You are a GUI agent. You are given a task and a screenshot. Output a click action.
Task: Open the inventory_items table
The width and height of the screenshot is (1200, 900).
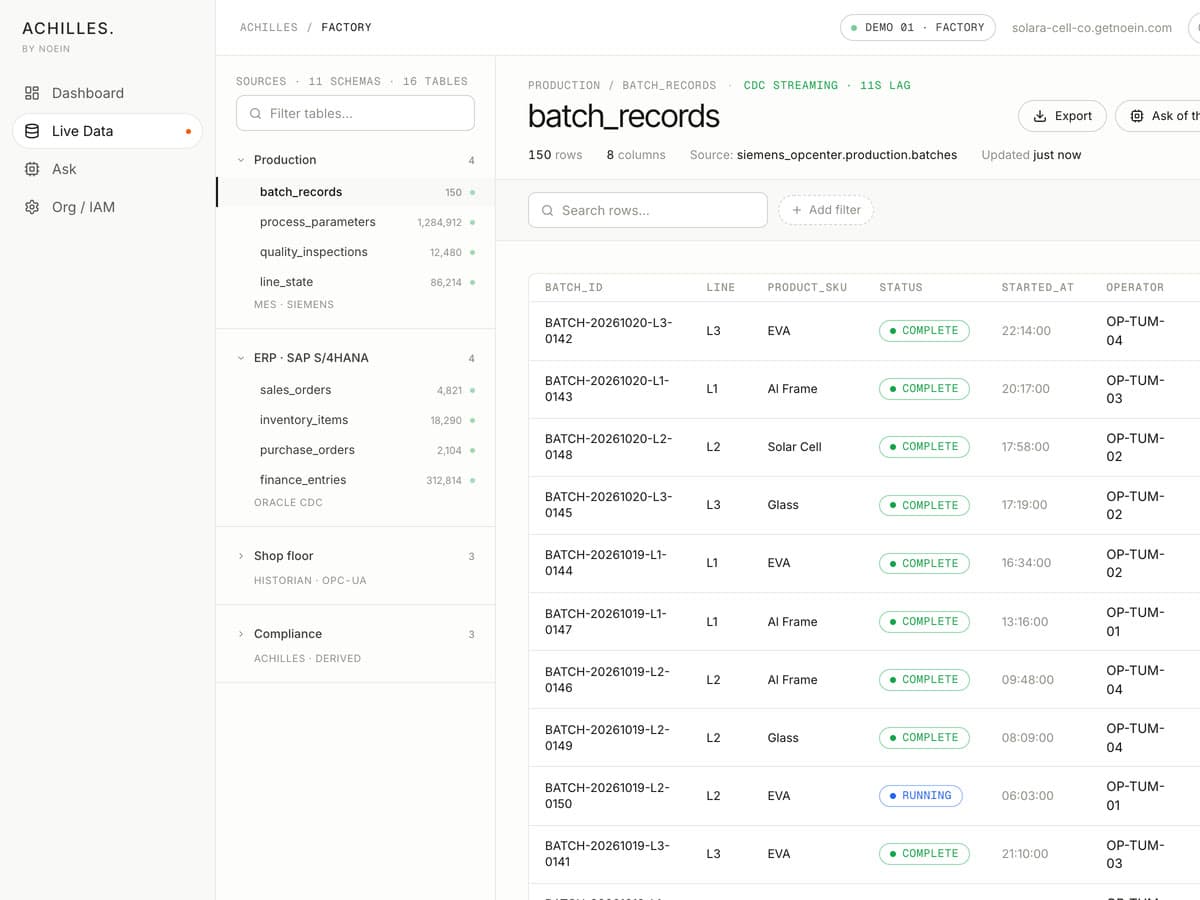(355, 420)
